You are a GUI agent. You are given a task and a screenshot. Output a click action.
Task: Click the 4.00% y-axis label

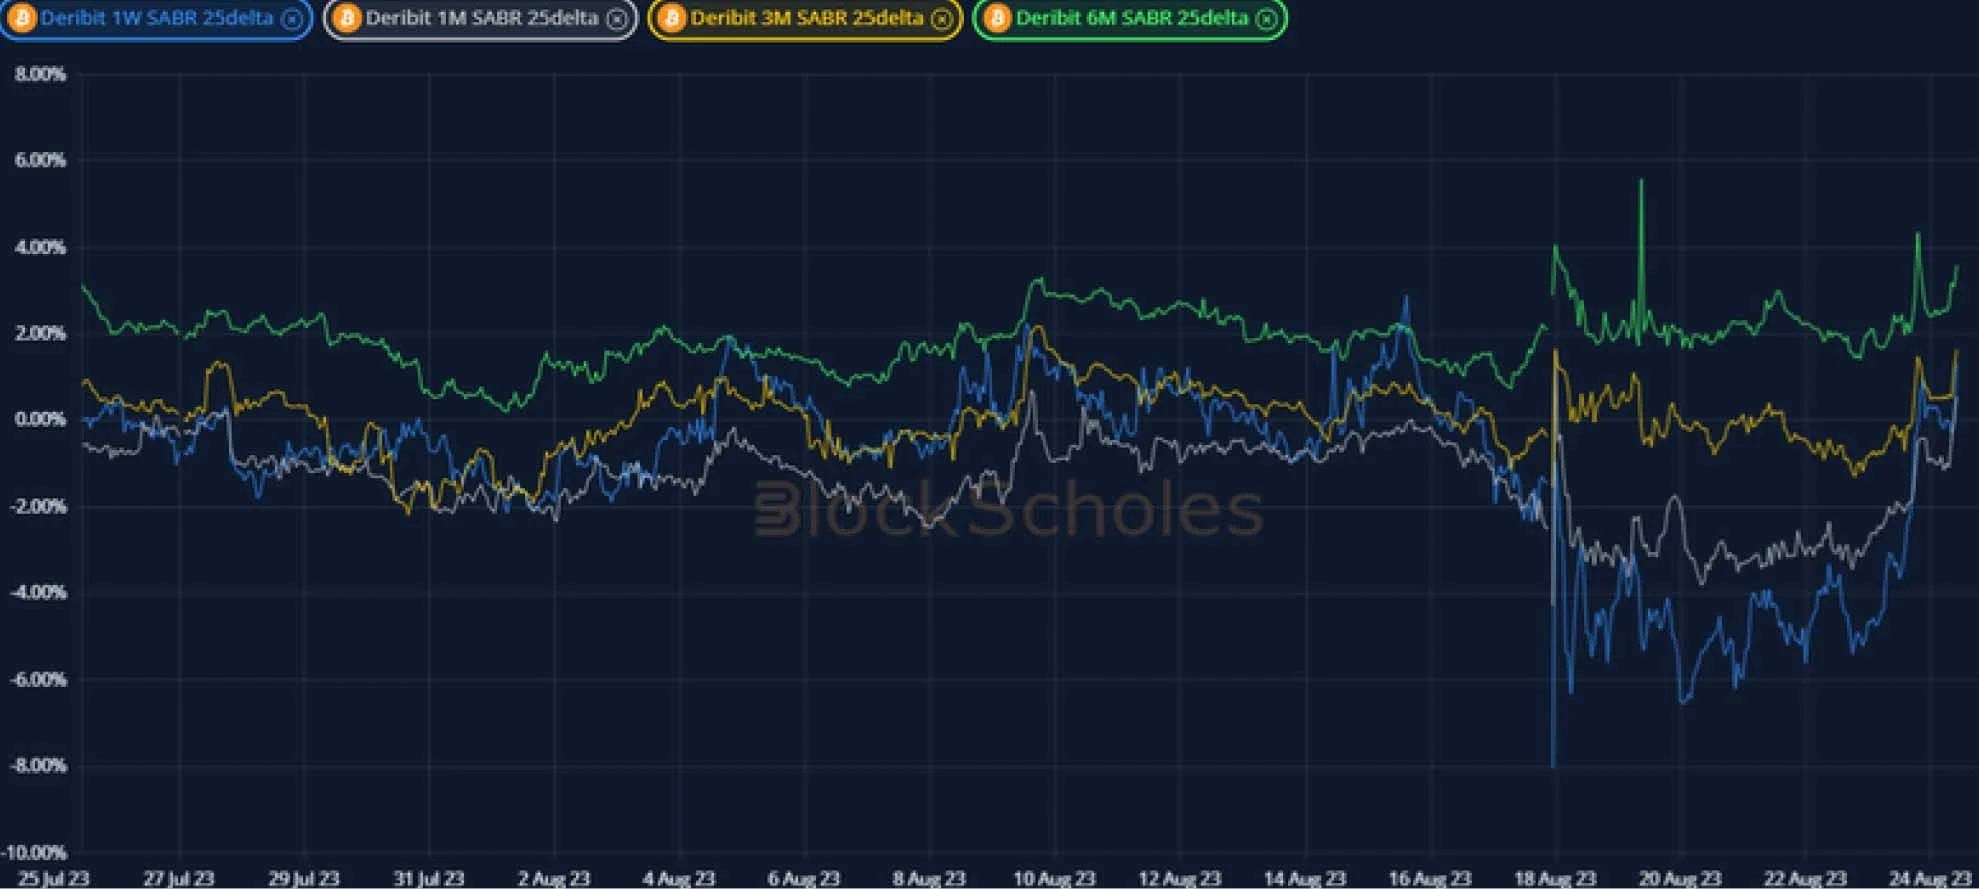point(40,247)
